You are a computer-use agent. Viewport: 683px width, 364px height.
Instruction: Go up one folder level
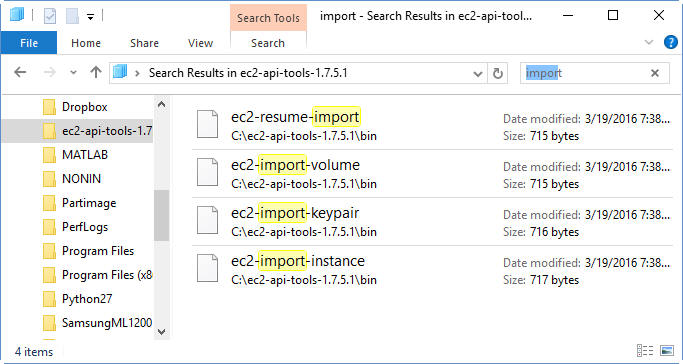point(96,73)
